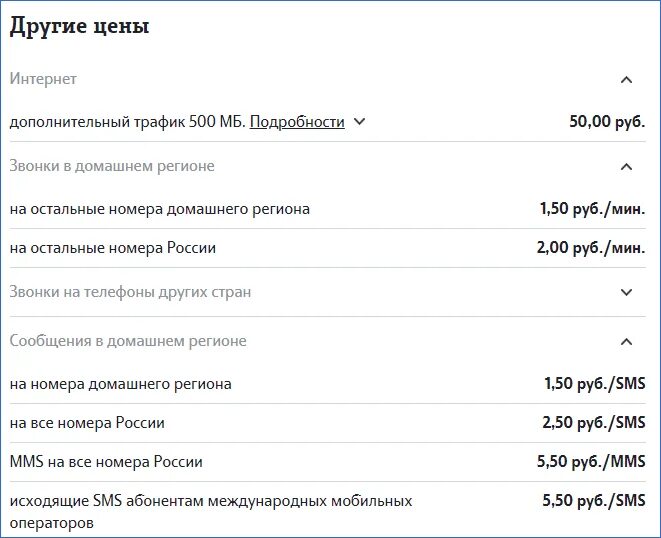The height and width of the screenshot is (538, 661).
Task: Click the Другие цены heading
Action: coord(79,27)
